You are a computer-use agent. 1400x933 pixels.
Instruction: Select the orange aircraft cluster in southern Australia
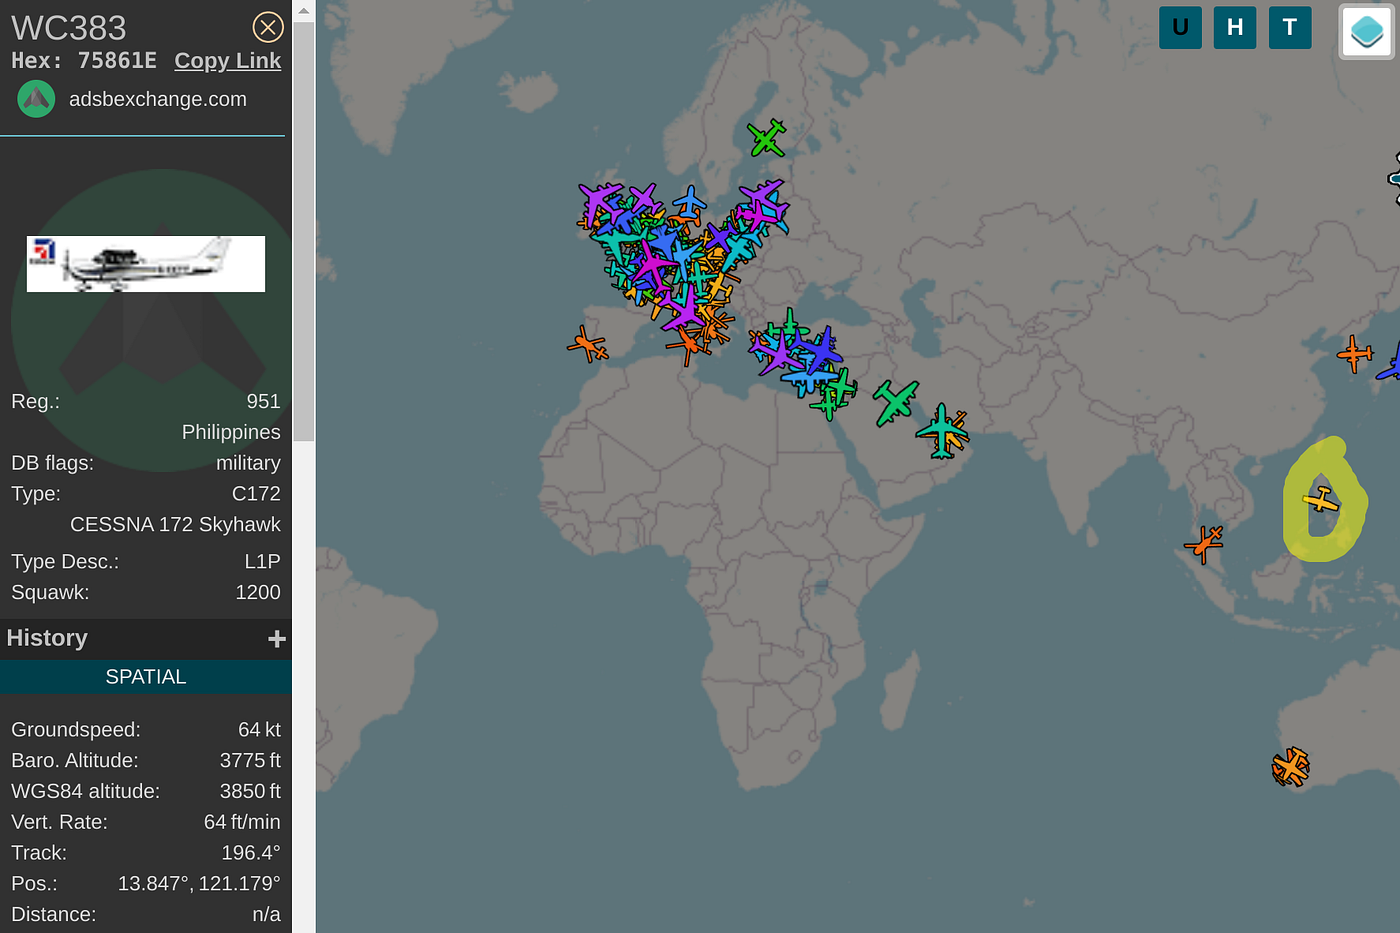1290,767
